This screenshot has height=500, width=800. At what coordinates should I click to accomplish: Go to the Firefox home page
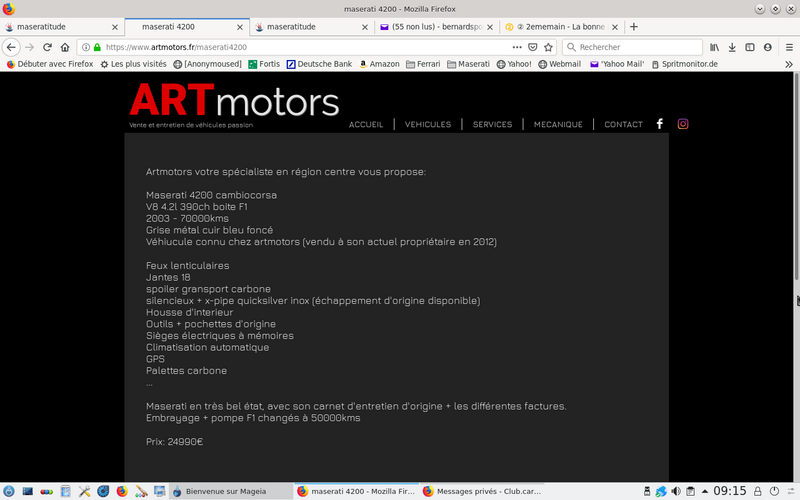65,47
